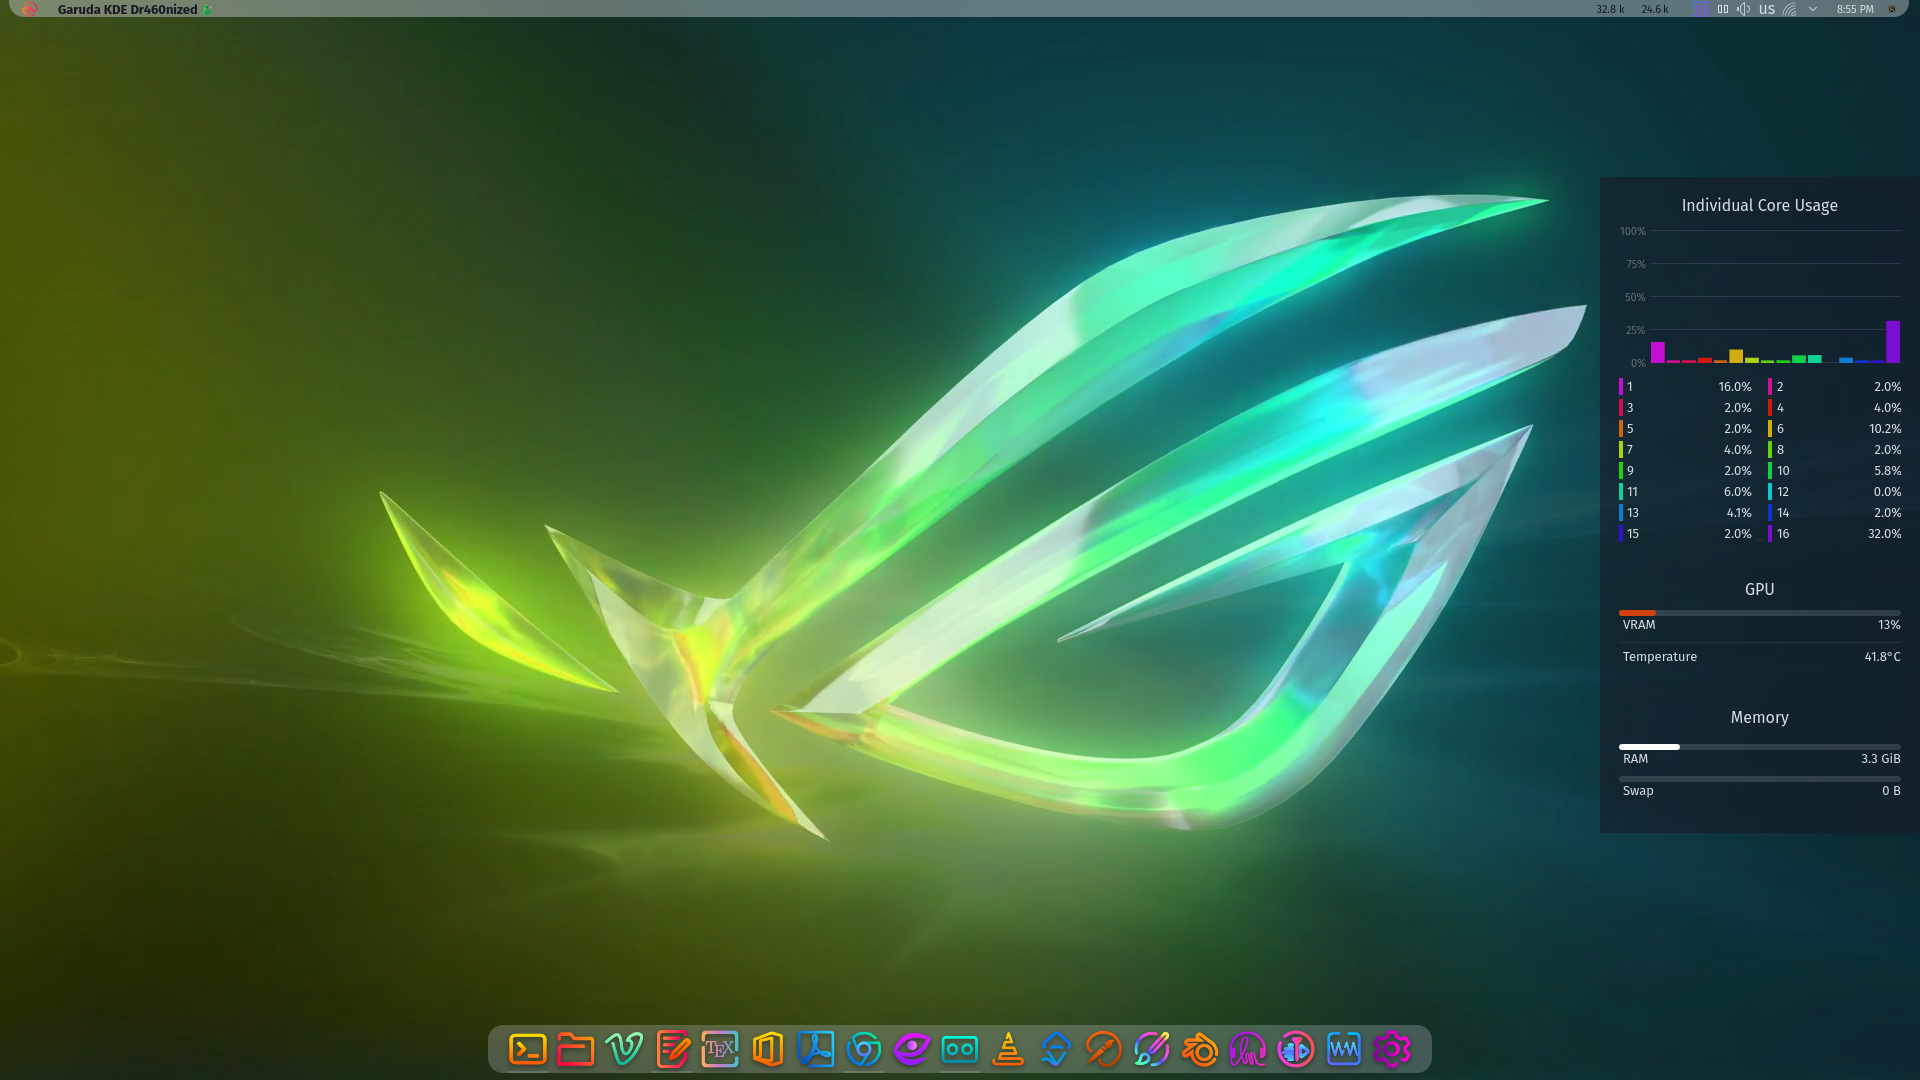The width and height of the screenshot is (1920, 1080).
Task: Open the teal cassette tape icon
Action: point(960,1049)
